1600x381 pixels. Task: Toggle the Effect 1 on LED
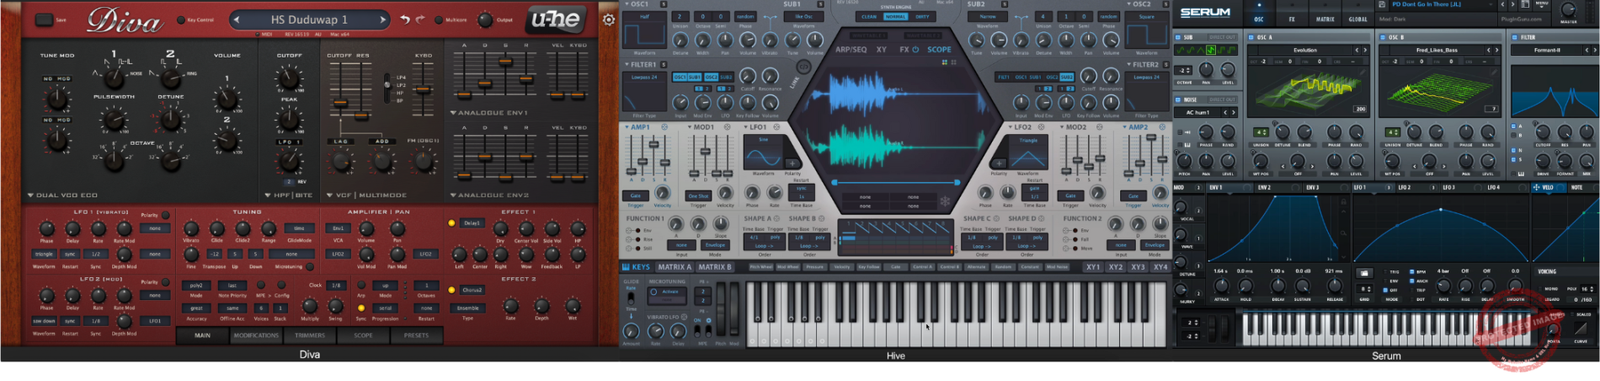(x=452, y=223)
